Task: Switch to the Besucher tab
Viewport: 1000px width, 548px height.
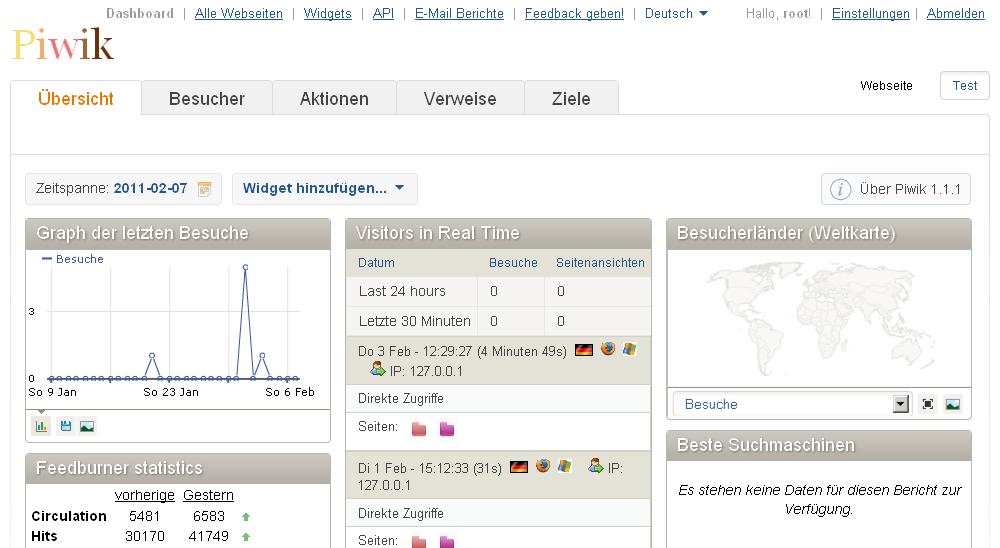Action: tap(207, 98)
